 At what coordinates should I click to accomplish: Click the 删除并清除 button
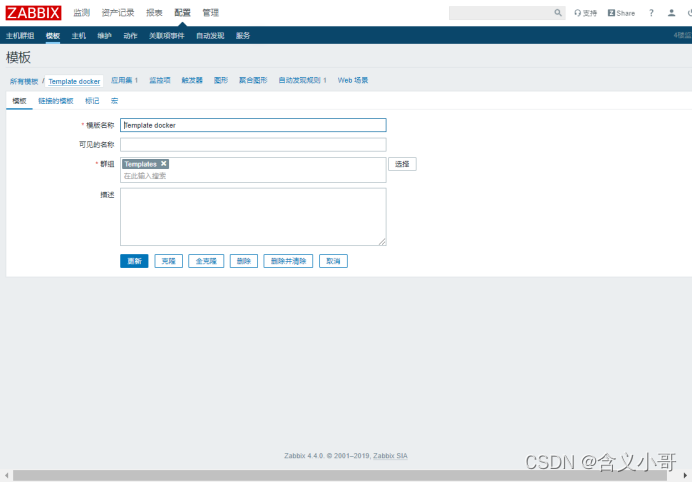point(288,261)
